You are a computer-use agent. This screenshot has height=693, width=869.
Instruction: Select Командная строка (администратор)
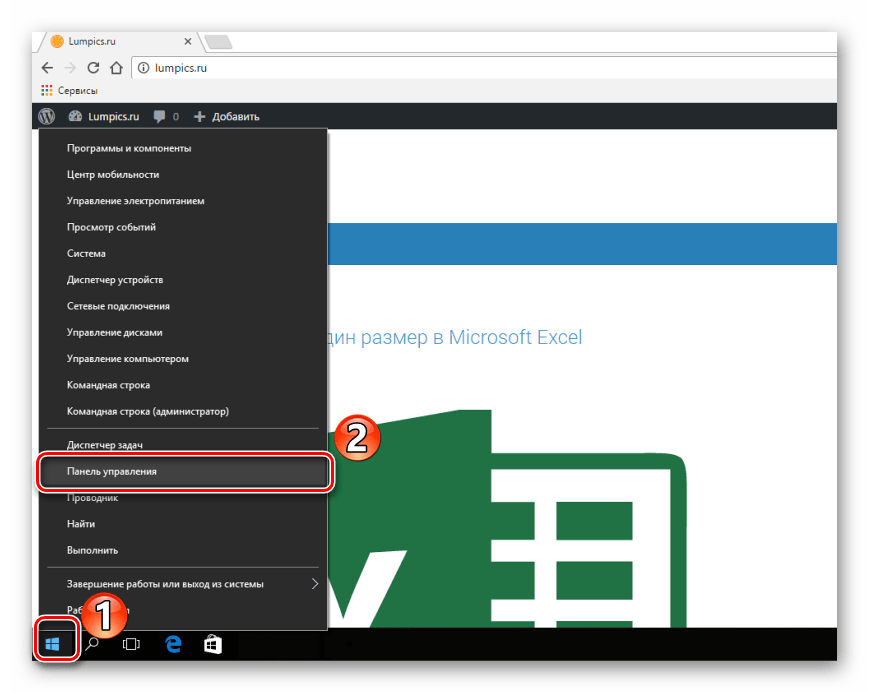148,411
